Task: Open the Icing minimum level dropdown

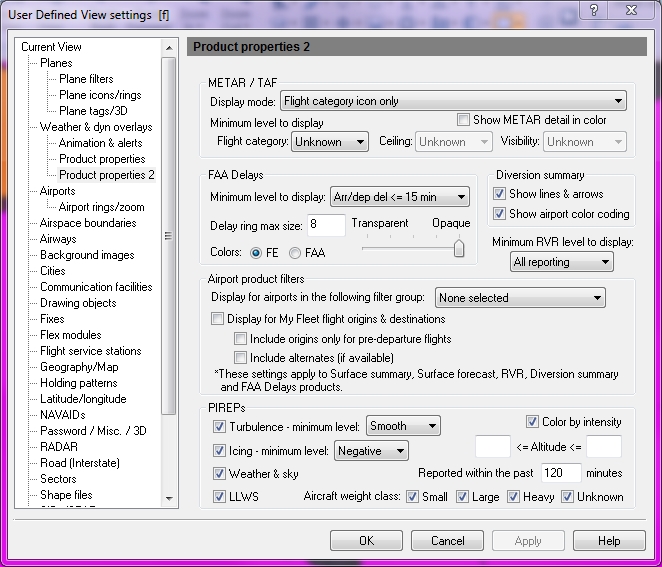Action: click(x=371, y=451)
